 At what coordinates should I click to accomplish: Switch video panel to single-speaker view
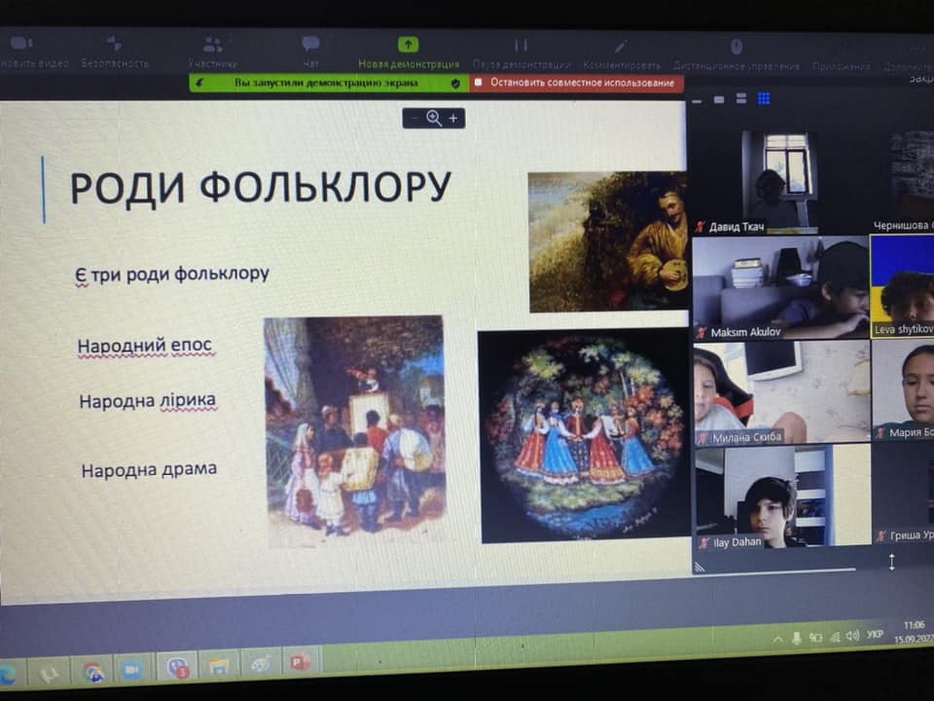719,99
